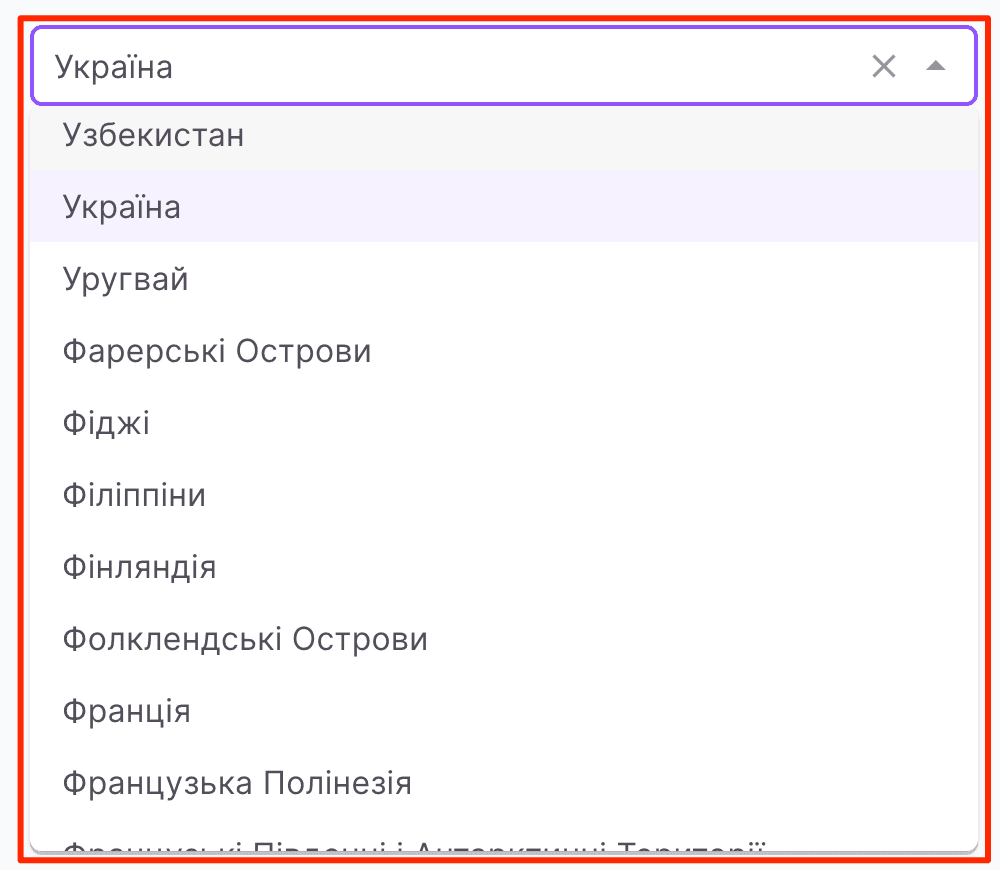The height and width of the screenshot is (870, 1000).
Task: Click the text Україна inside the input
Action: (x=110, y=66)
